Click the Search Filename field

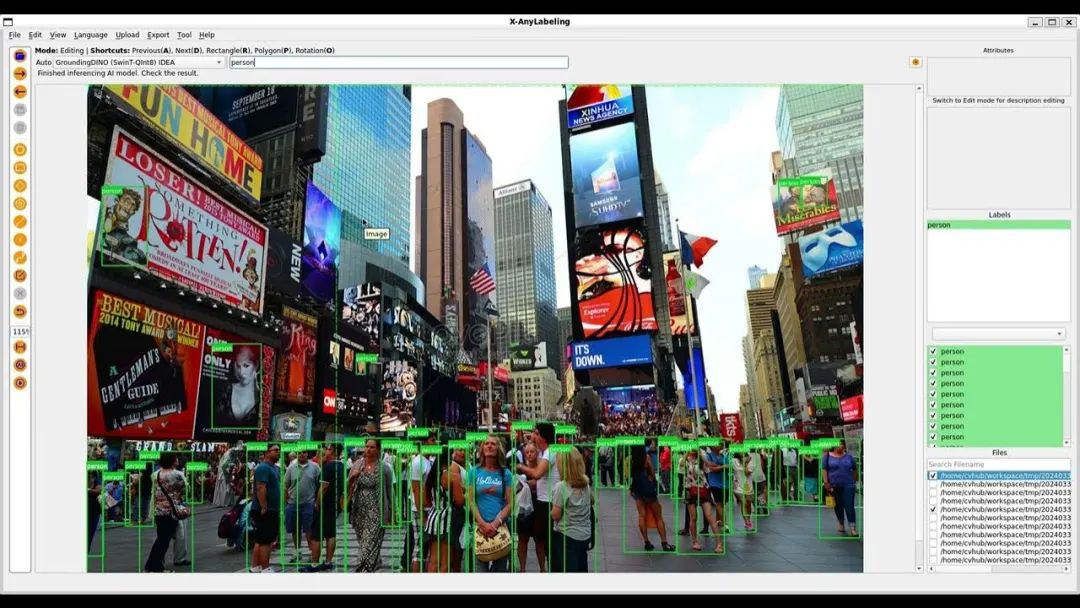point(999,464)
